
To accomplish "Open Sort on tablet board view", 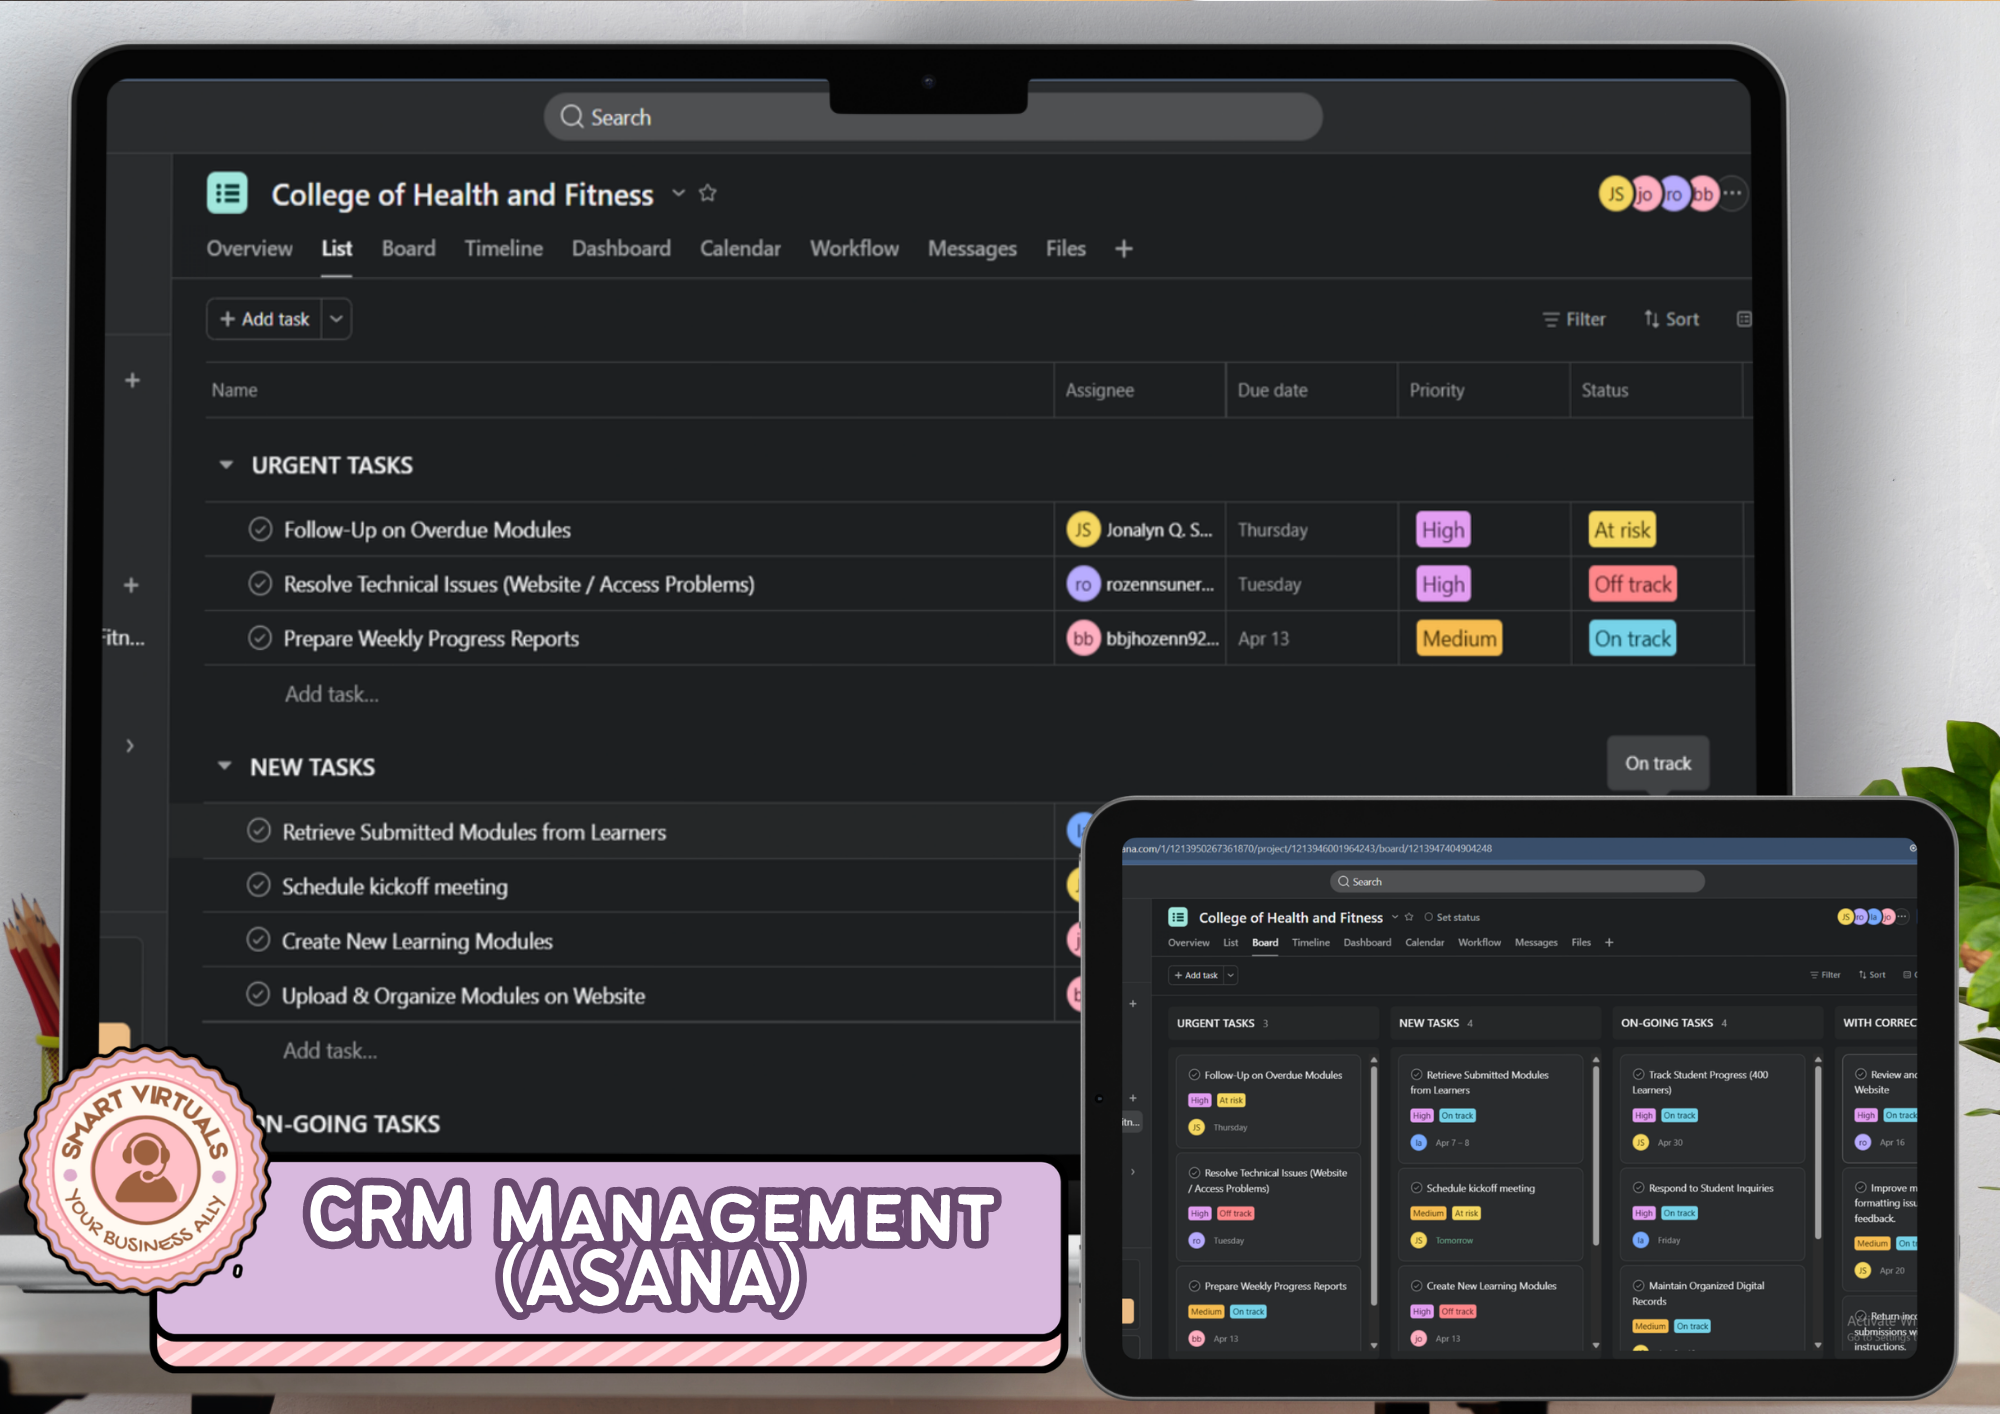I will (1872, 975).
